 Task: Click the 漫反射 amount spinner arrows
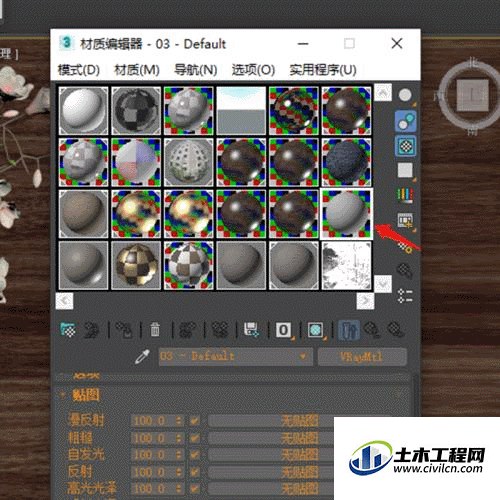pyautogui.click(x=179, y=421)
